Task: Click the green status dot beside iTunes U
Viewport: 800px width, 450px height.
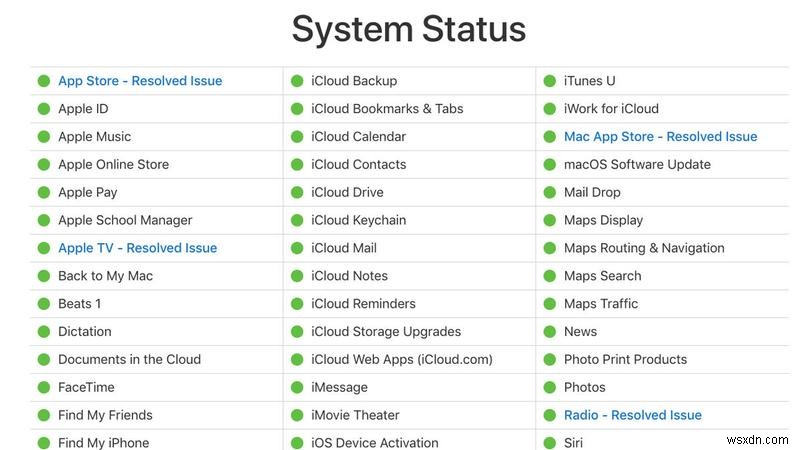Action: 549,81
